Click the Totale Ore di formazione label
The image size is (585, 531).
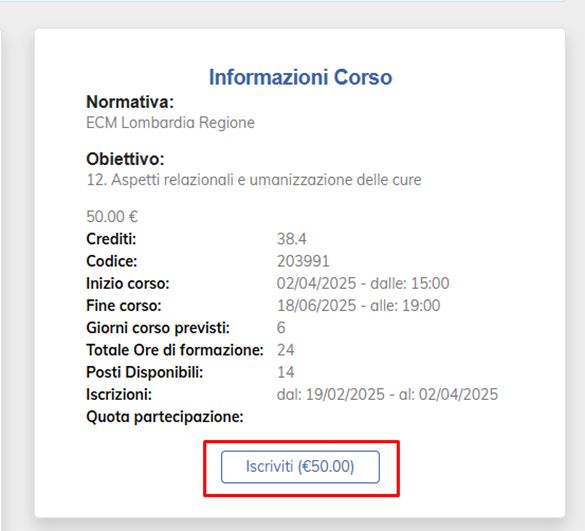175,350
